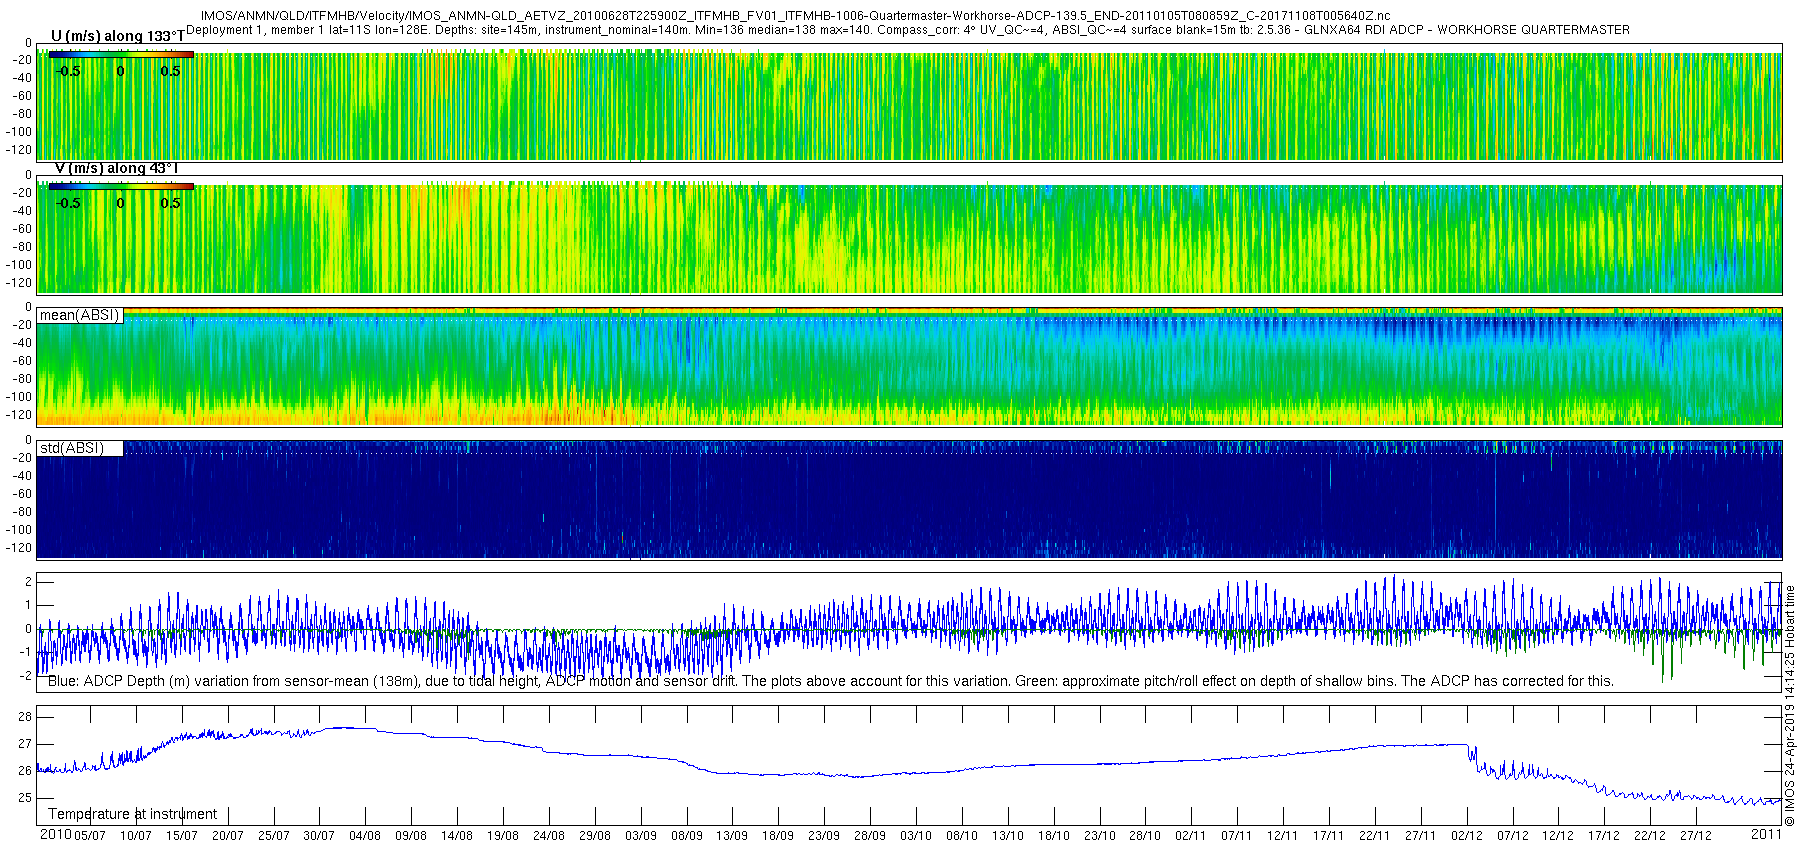Click the '02/12' date tick label
This screenshot has width=1800, height=850.
coord(1467,836)
